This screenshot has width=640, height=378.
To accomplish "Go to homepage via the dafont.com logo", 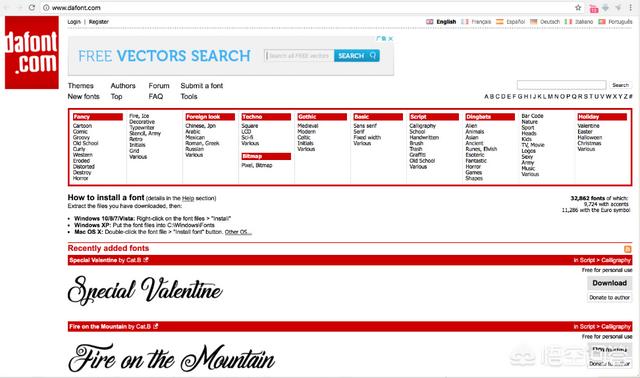I will tap(32, 53).
